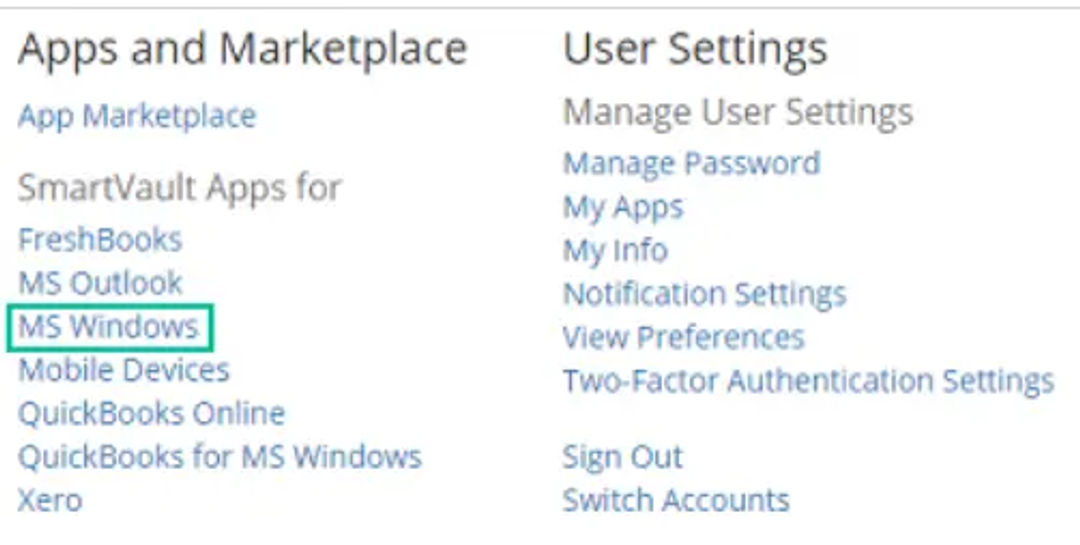Go to Mobile Devices apps
The image size is (1080, 545).
tap(124, 370)
